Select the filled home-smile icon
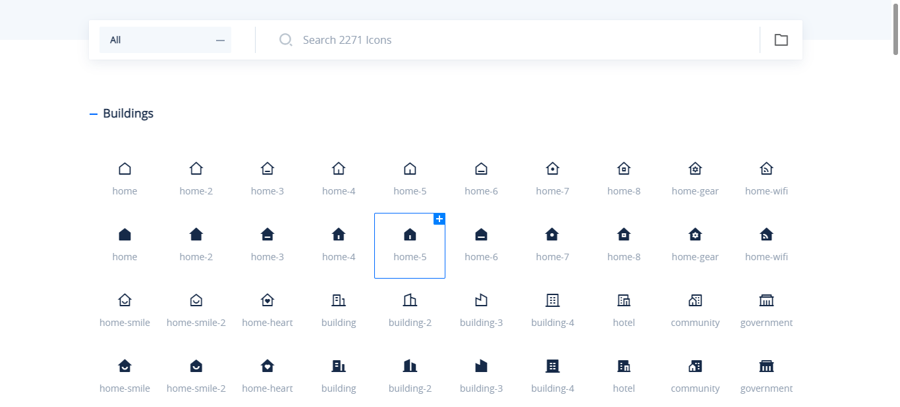This screenshot has width=900, height=407. 125,366
